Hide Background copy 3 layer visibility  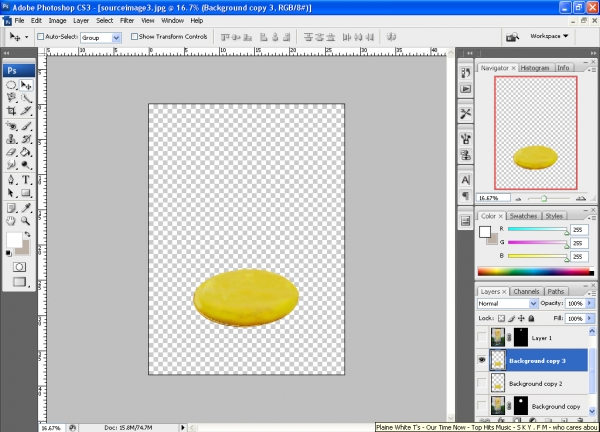point(482,360)
